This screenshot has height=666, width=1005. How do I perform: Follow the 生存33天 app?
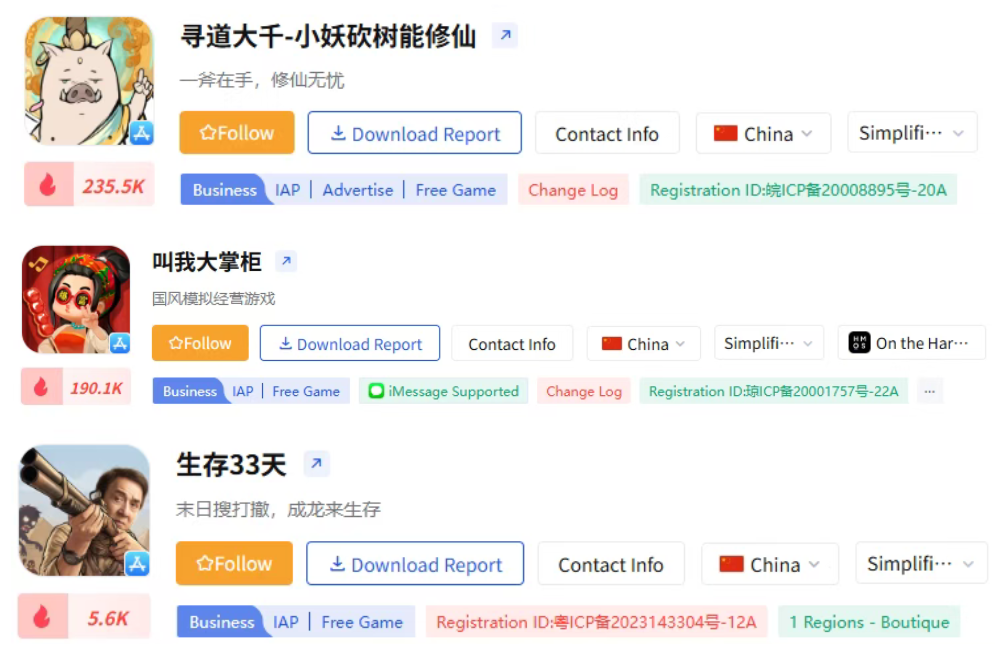[234, 563]
